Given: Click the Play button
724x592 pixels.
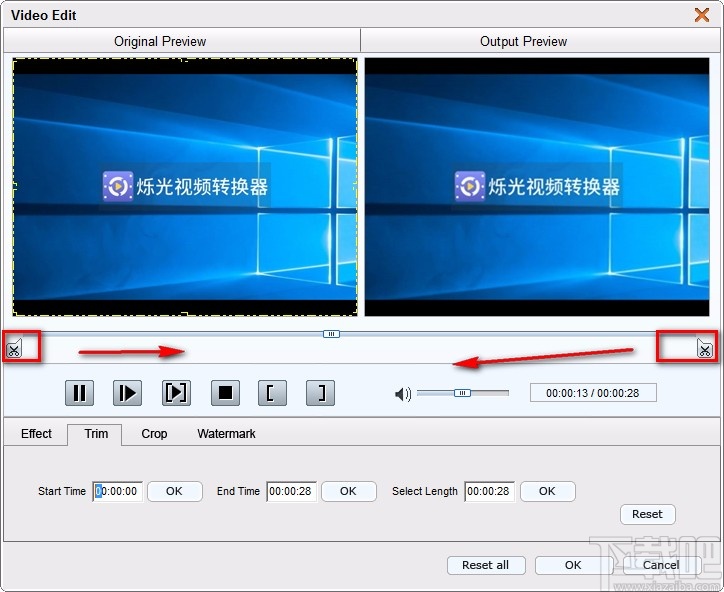Looking at the screenshot, I should tap(127, 393).
